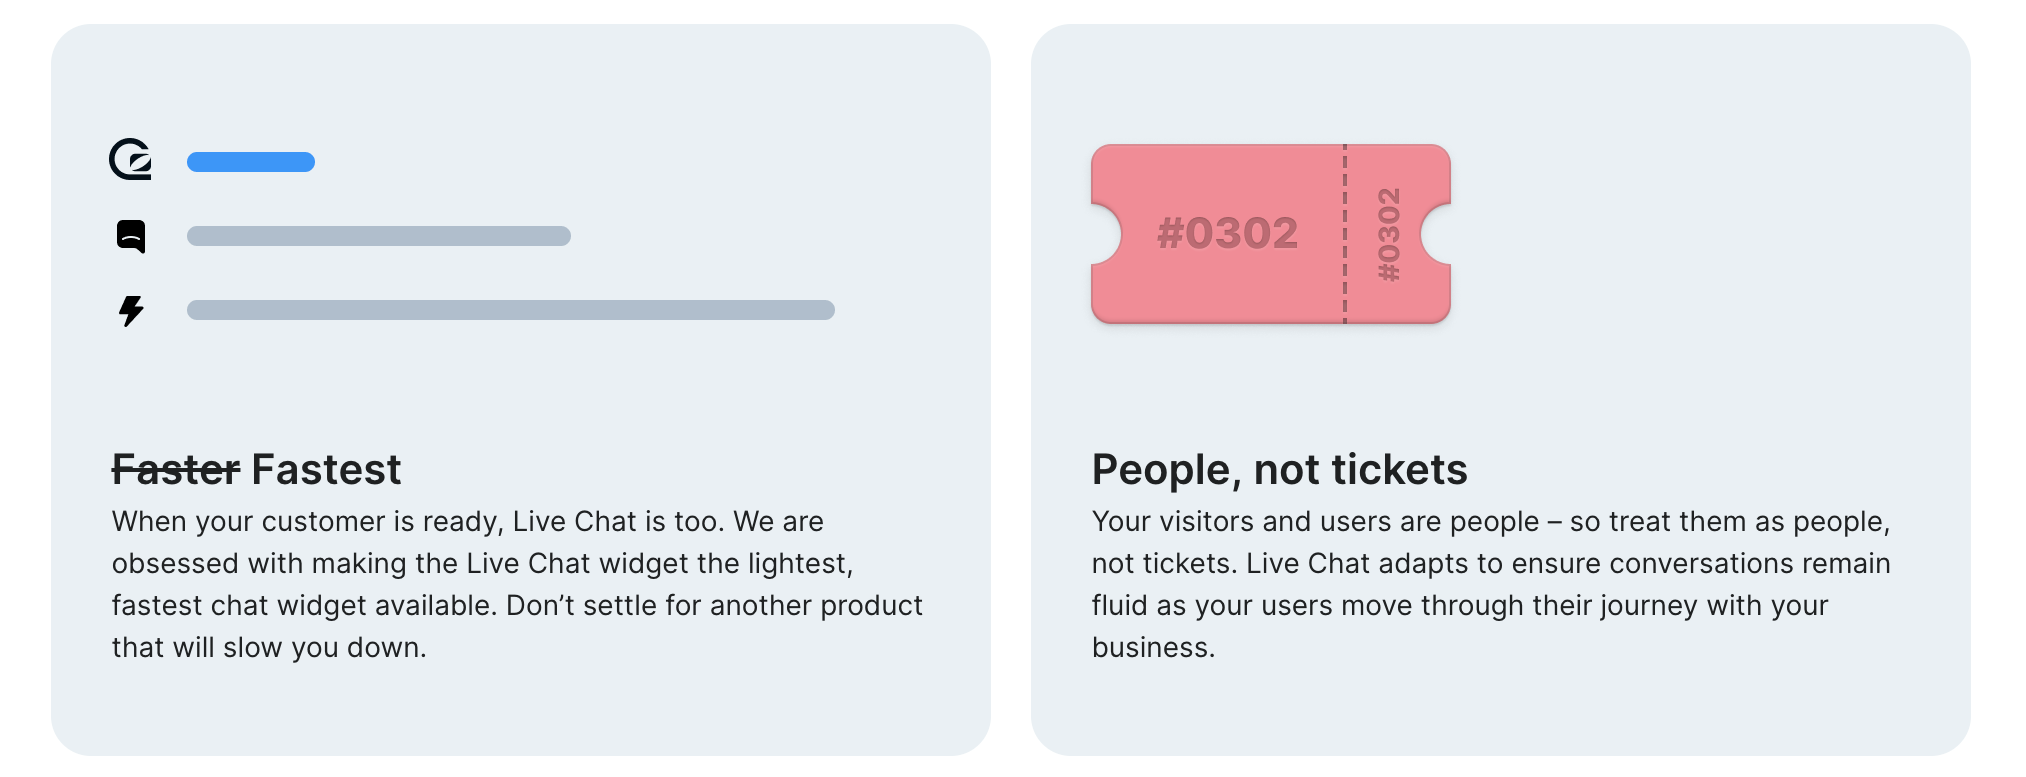Click the struck-through 'Faster' word

[x=176, y=469]
